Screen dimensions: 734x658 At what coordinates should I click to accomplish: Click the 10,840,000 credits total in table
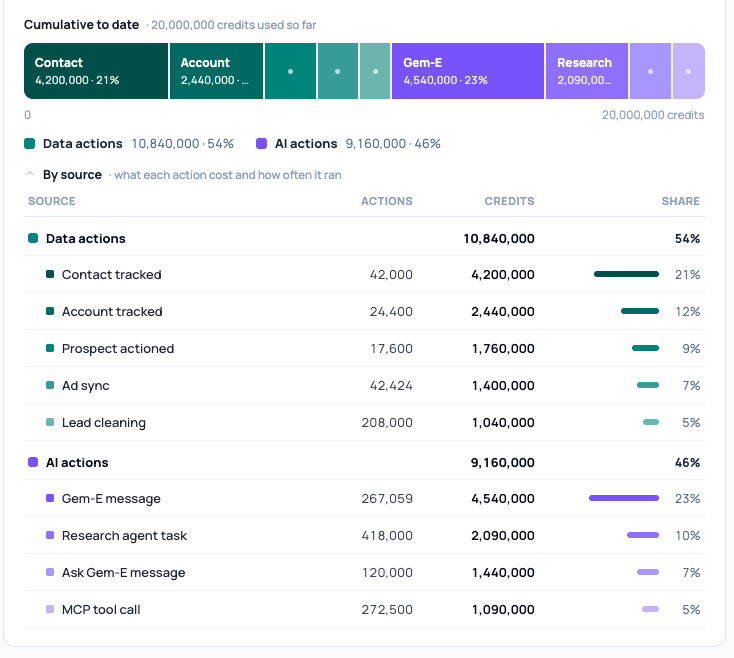(x=499, y=239)
